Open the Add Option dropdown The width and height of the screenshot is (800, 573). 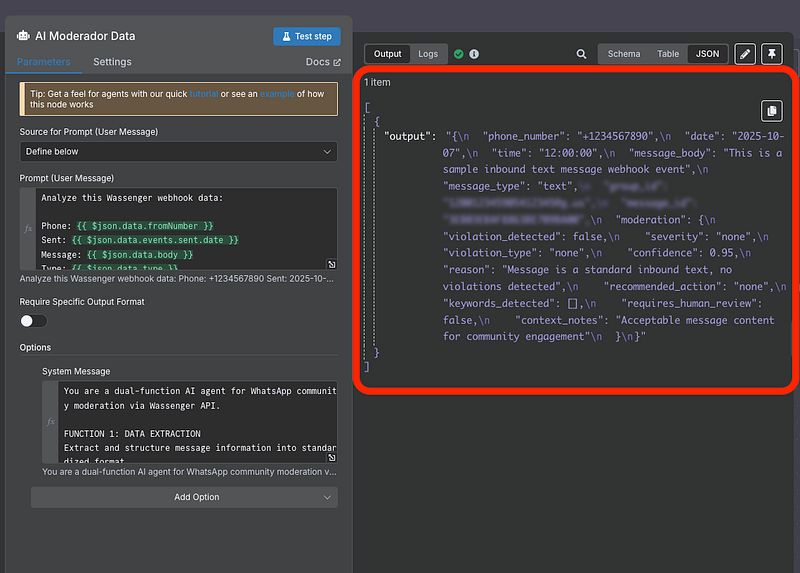[184, 497]
